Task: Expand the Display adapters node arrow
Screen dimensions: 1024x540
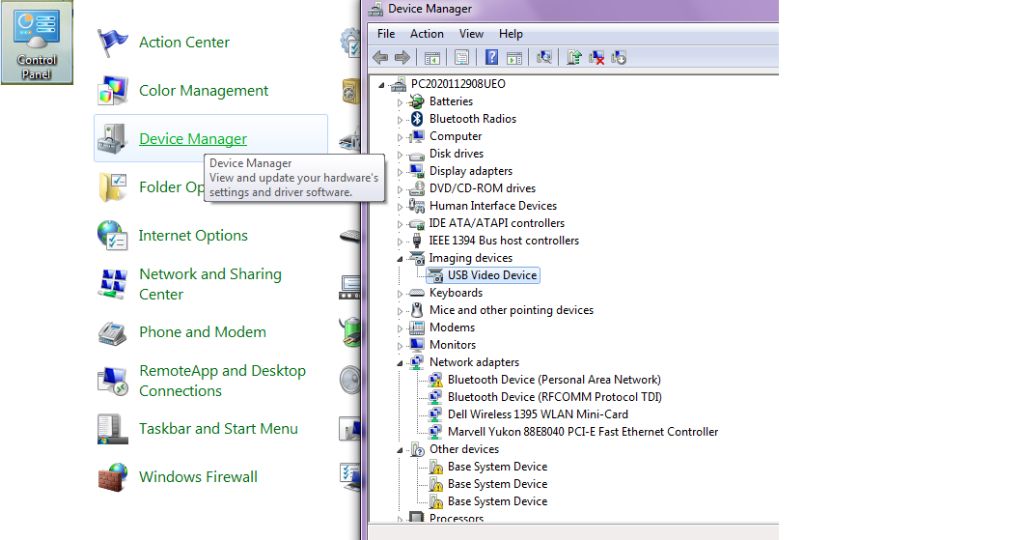Action: click(x=400, y=172)
